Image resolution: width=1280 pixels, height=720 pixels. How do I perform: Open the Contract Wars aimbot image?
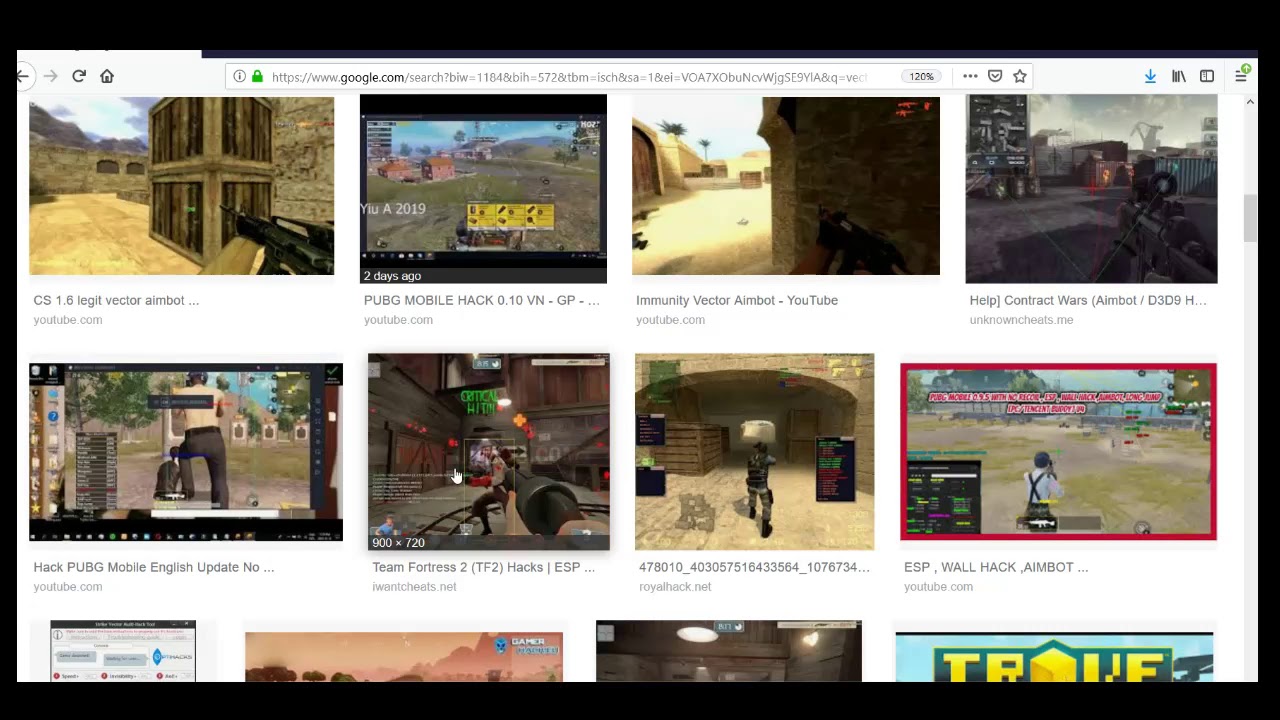(x=1091, y=189)
